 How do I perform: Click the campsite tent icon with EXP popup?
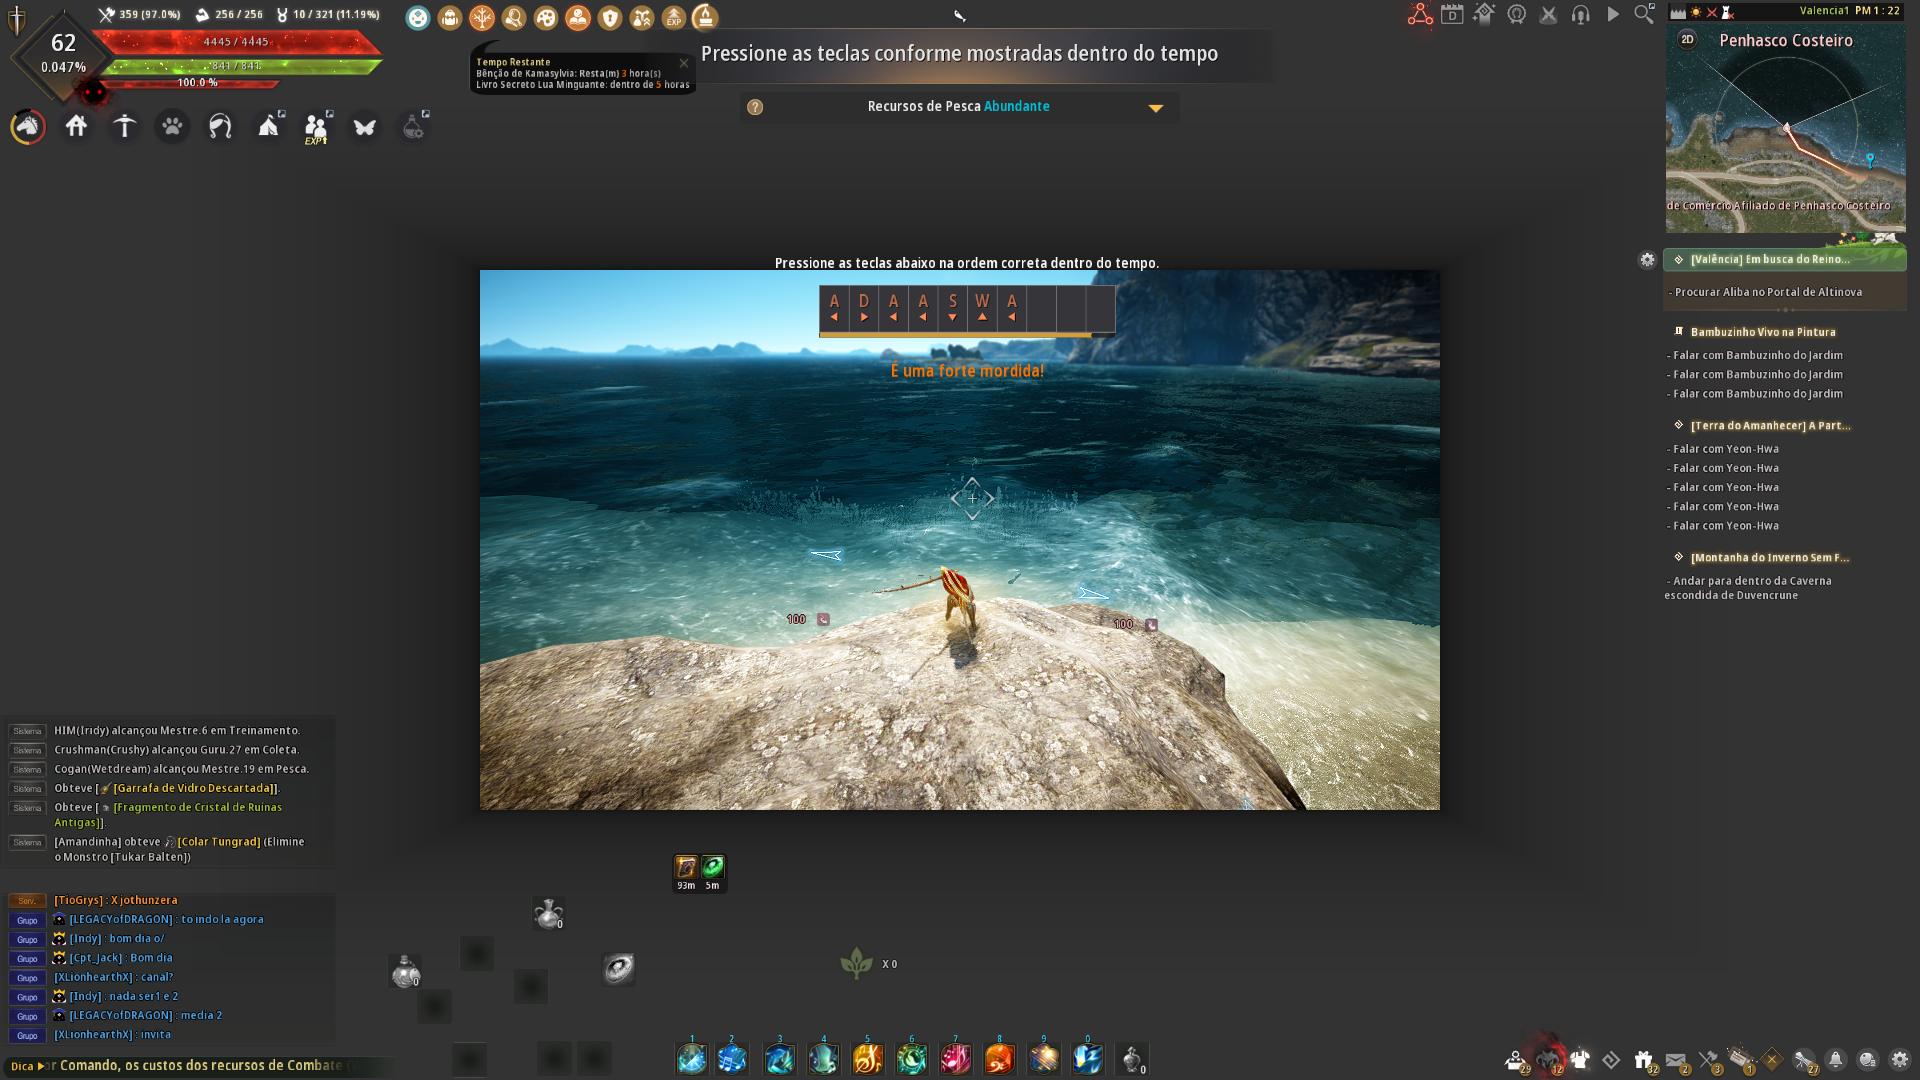pos(268,126)
